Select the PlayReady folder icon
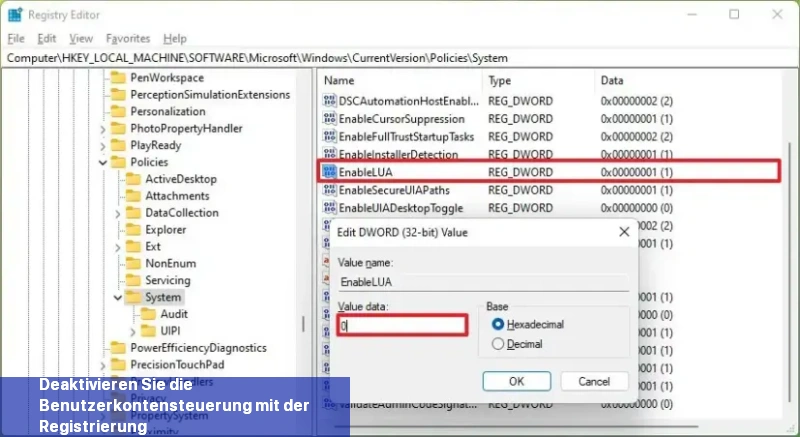The image size is (800, 437). (118, 145)
